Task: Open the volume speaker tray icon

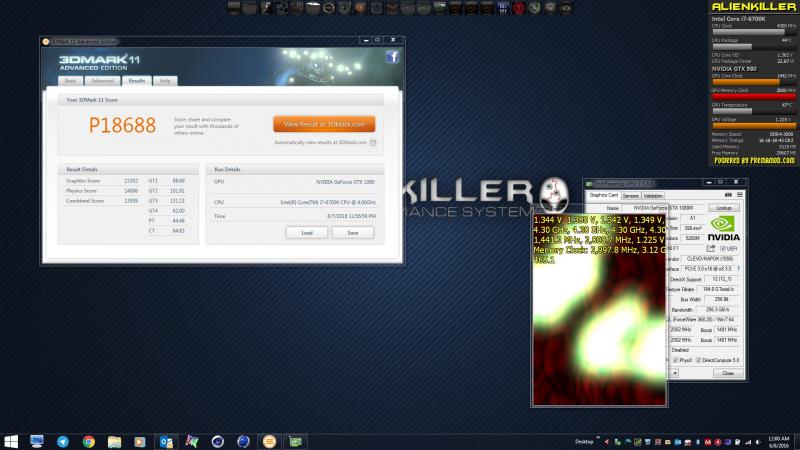Action: click(758, 442)
